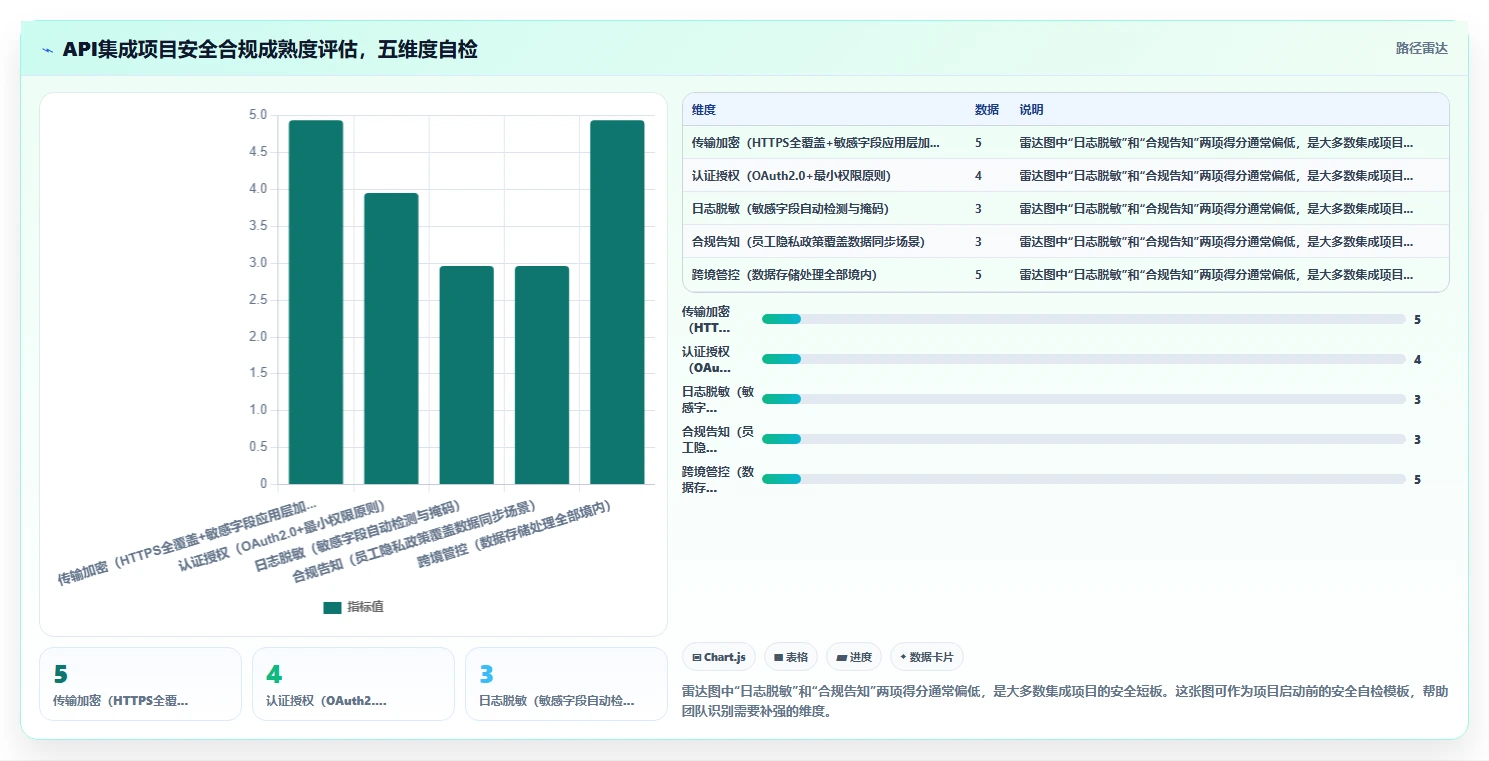
Task: Click the dashboard title API集成项目安全合规成熟度评估
Action: (x=270, y=49)
